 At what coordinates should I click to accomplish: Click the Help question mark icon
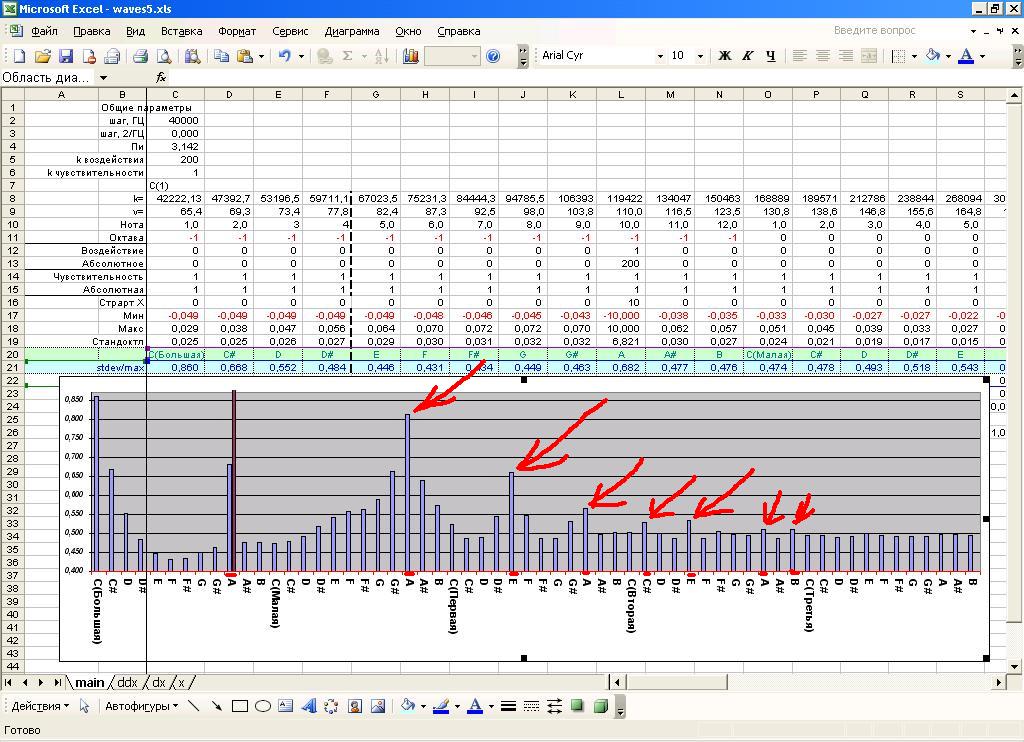[493, 56]
